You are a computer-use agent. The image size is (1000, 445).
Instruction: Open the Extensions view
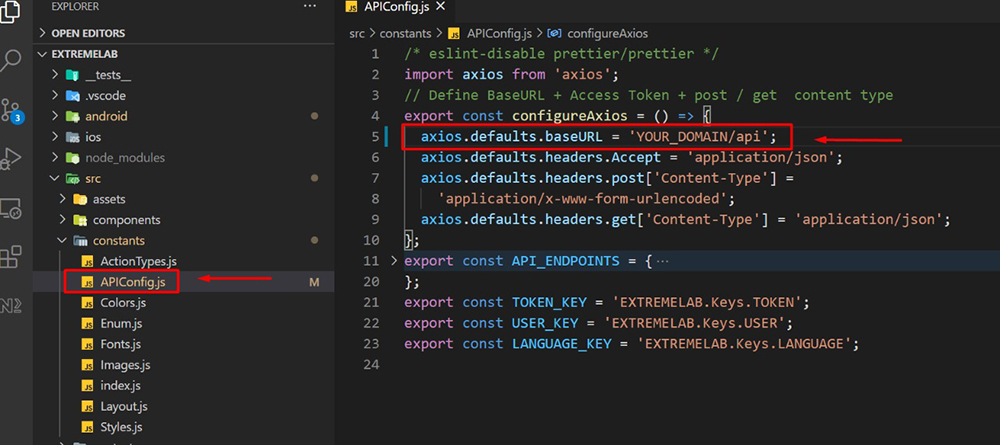pos(12,257)
